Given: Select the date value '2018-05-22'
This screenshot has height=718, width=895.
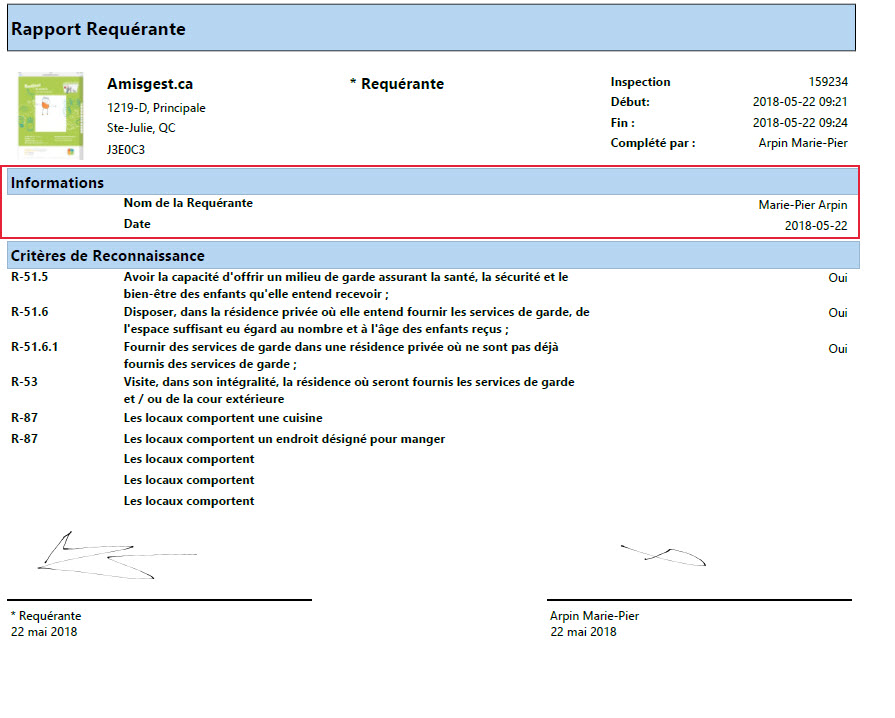Looking at the screenshot, I should click(x=816, y=226).
